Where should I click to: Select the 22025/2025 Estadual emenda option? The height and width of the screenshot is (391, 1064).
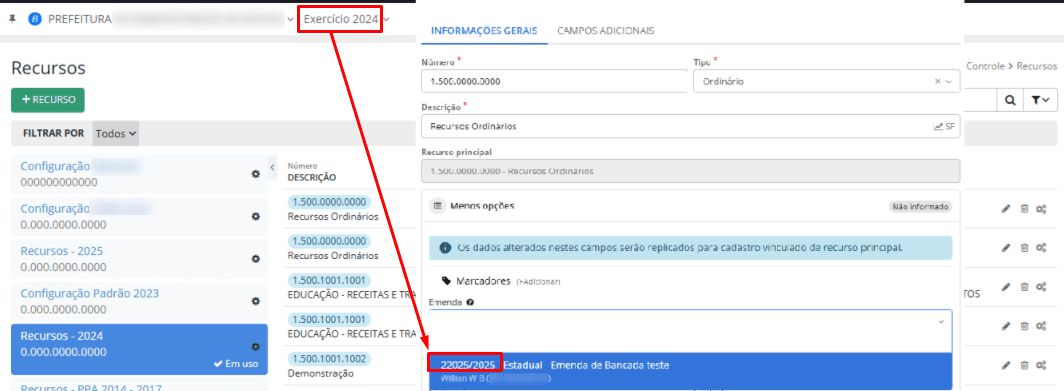(x=690, y=371)
